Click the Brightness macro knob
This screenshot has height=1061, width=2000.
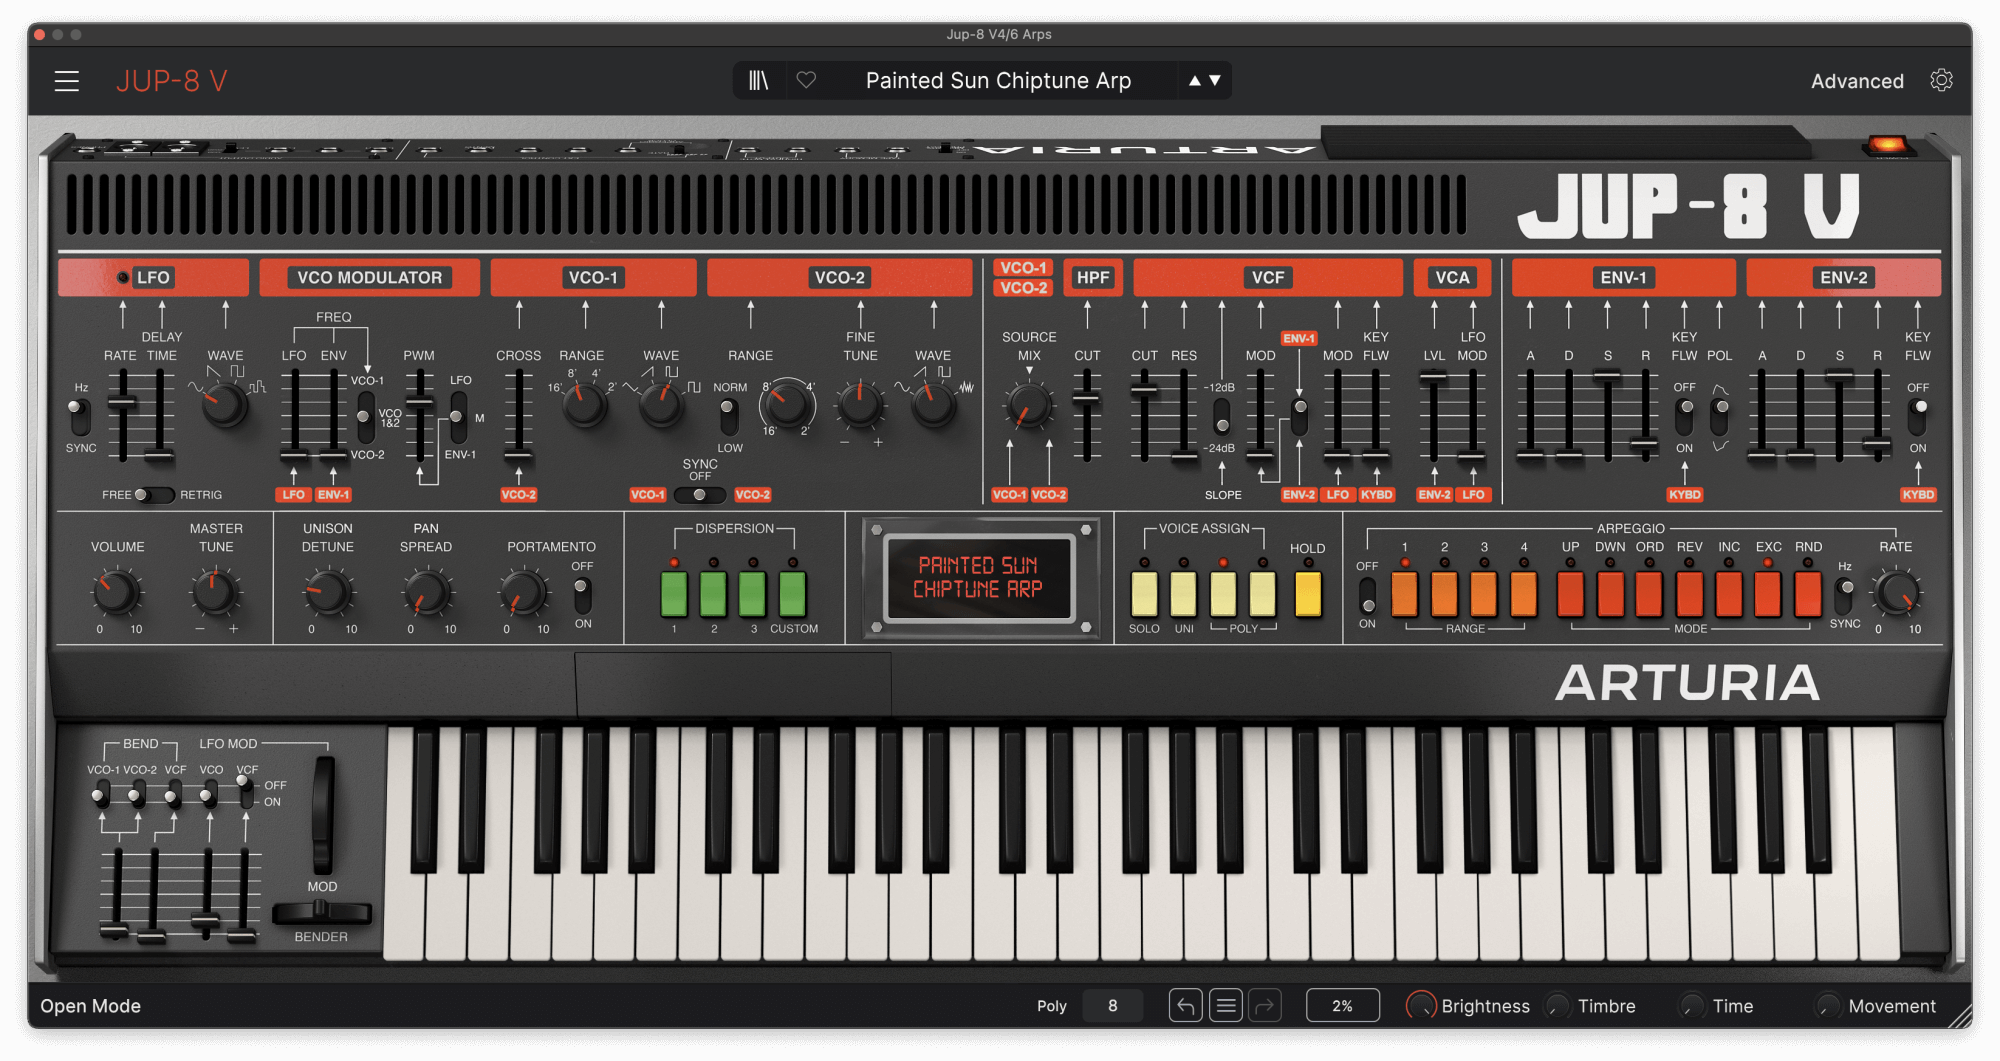coord(1419,1005)
